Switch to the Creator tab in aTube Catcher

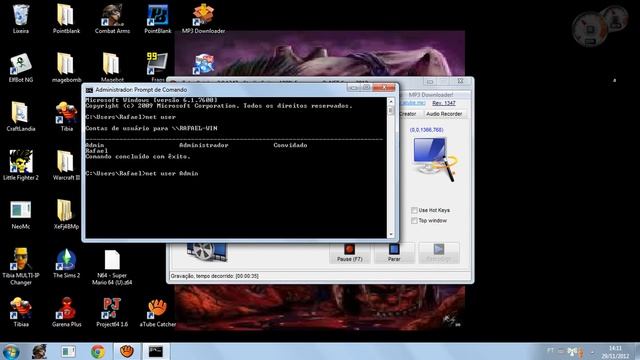pyautogui.click(x=407, y=114)
